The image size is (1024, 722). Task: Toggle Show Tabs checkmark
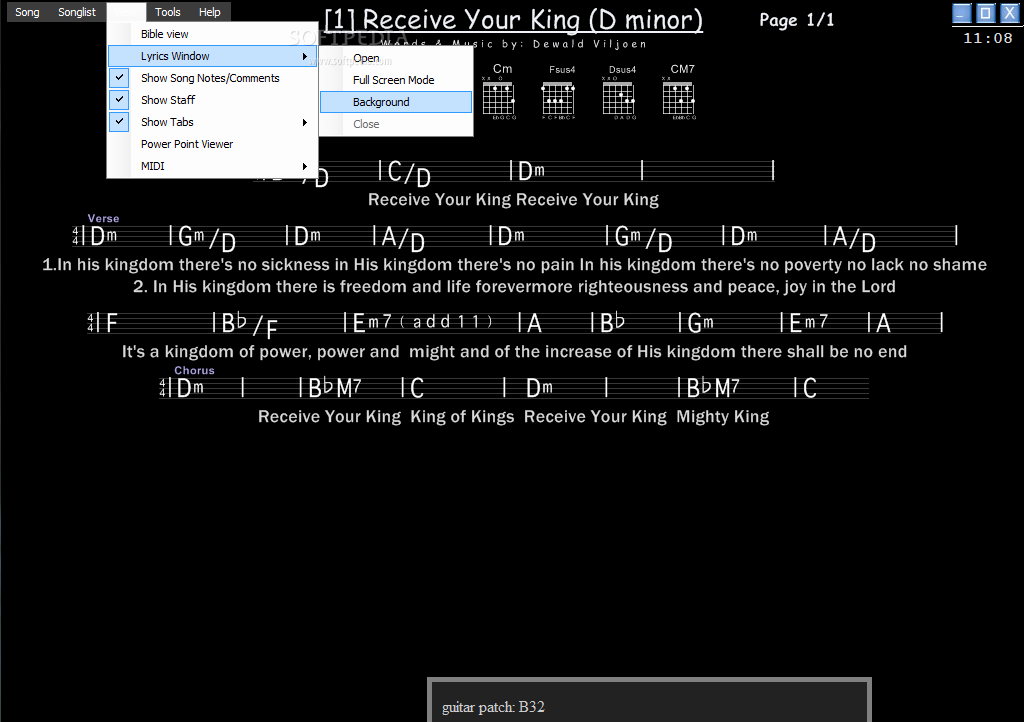click(119, 122)
